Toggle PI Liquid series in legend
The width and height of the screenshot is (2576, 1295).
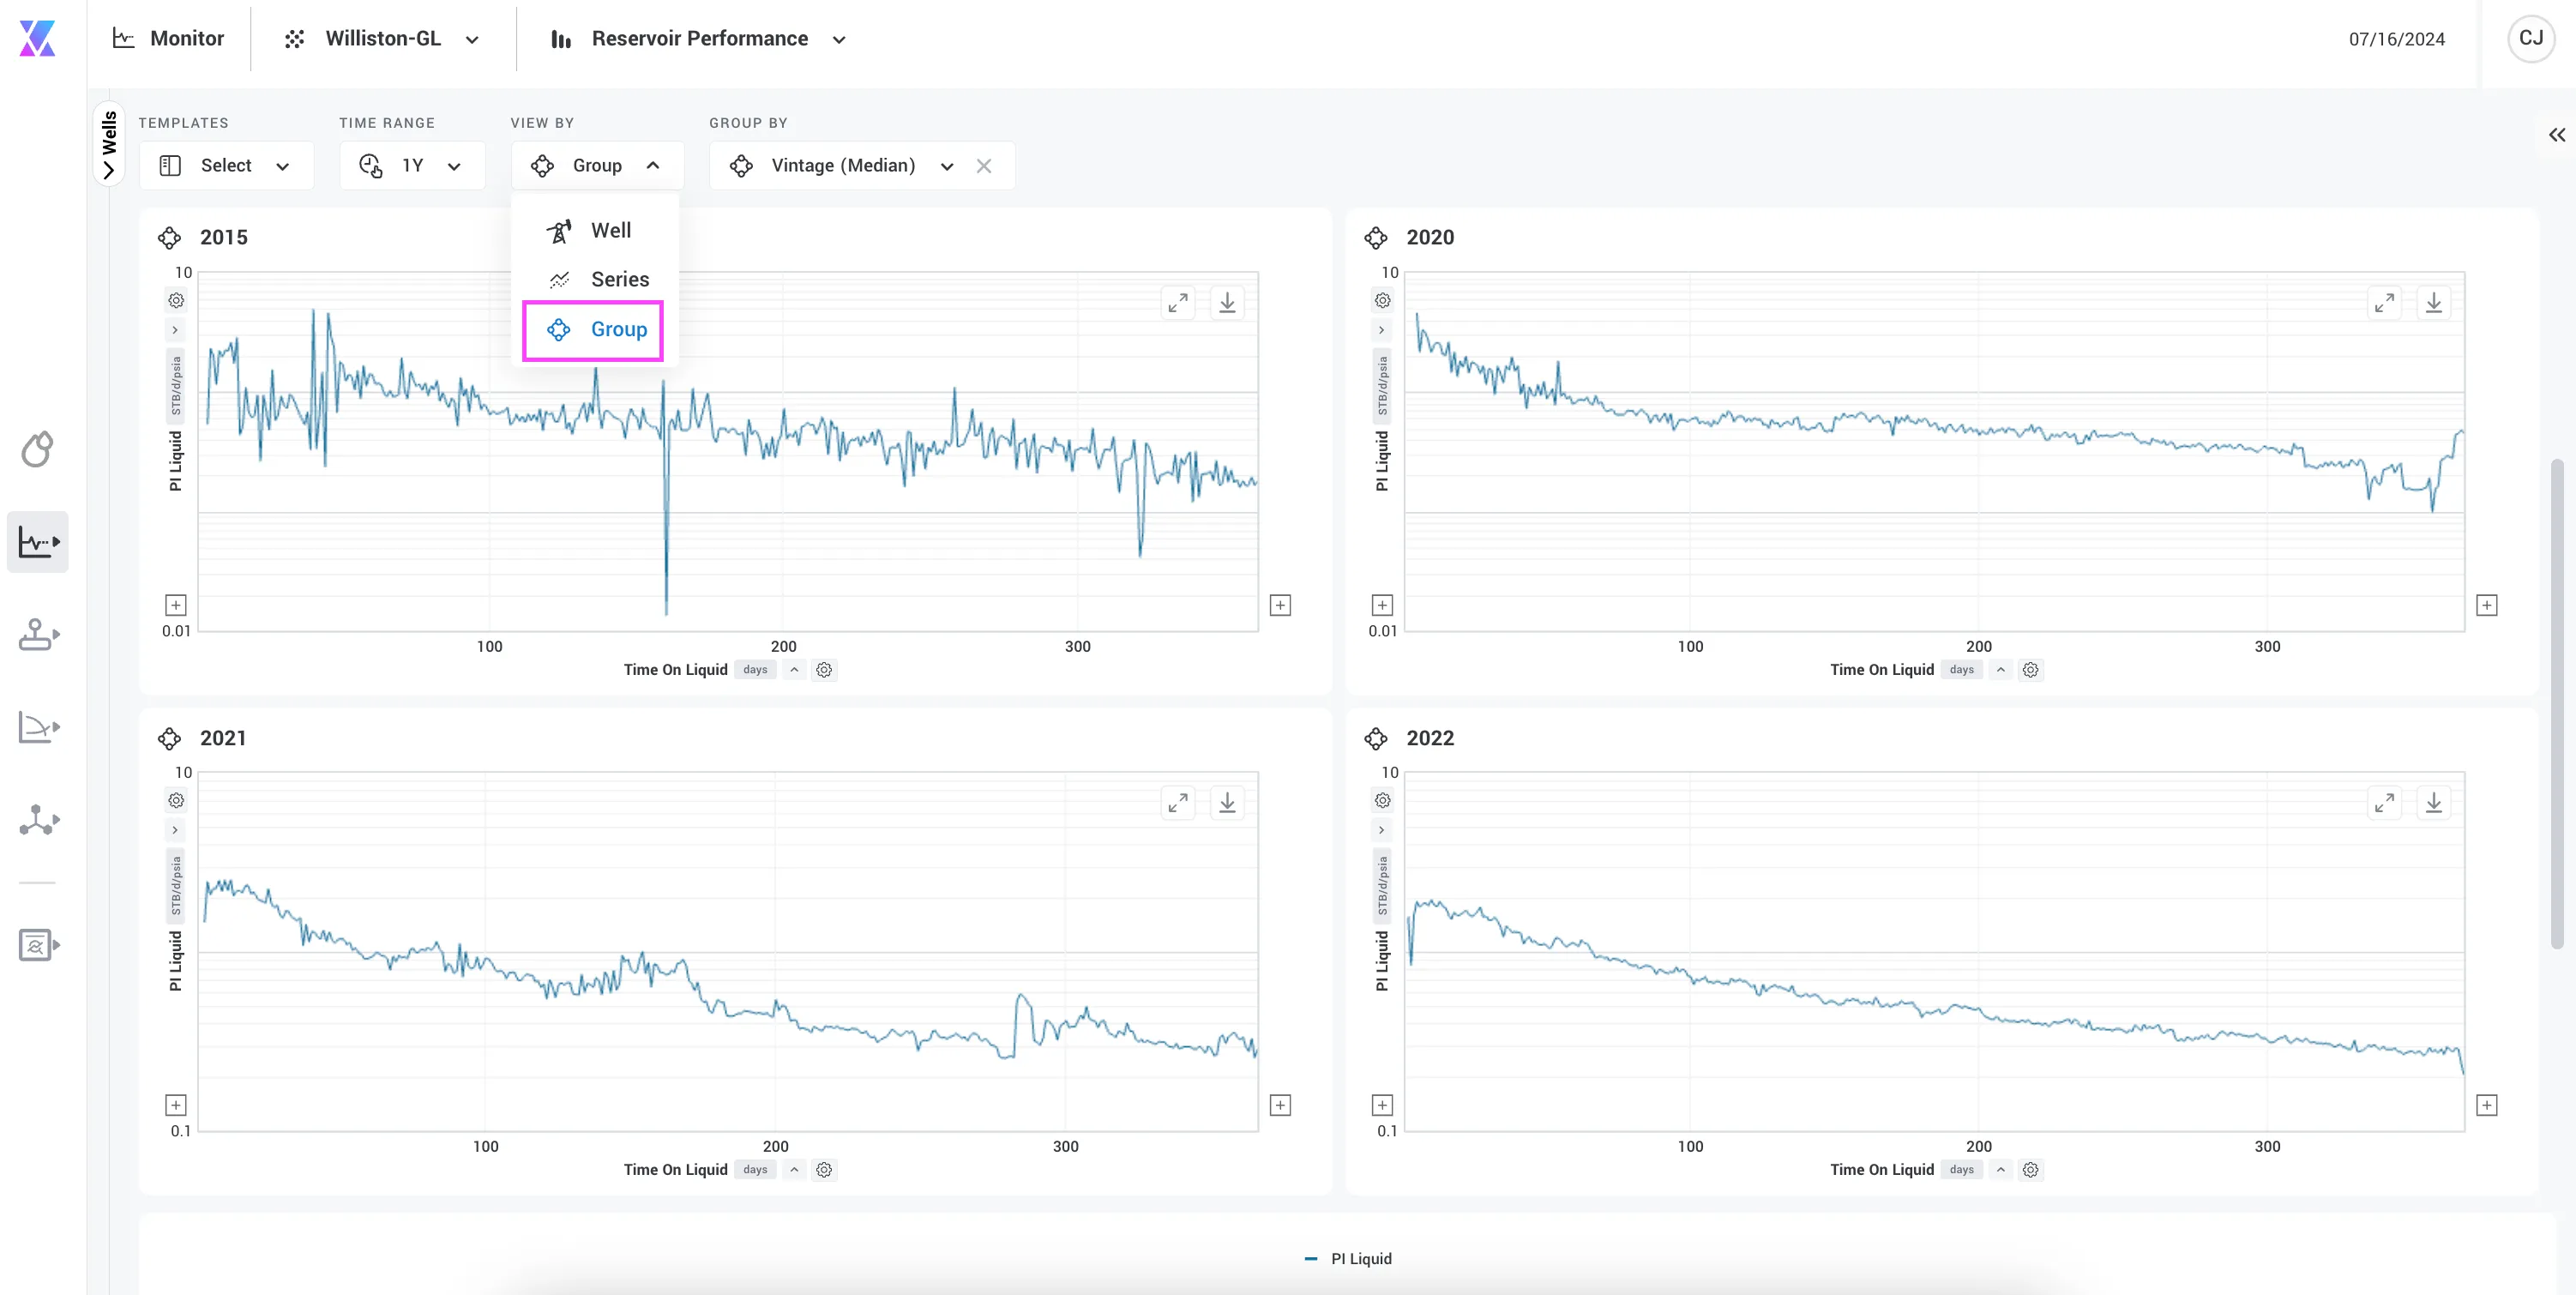point(1348,1259)
